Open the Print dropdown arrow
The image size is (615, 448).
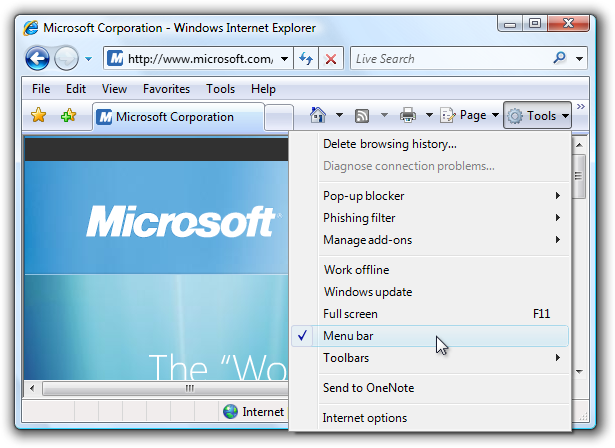click(429, 115)
